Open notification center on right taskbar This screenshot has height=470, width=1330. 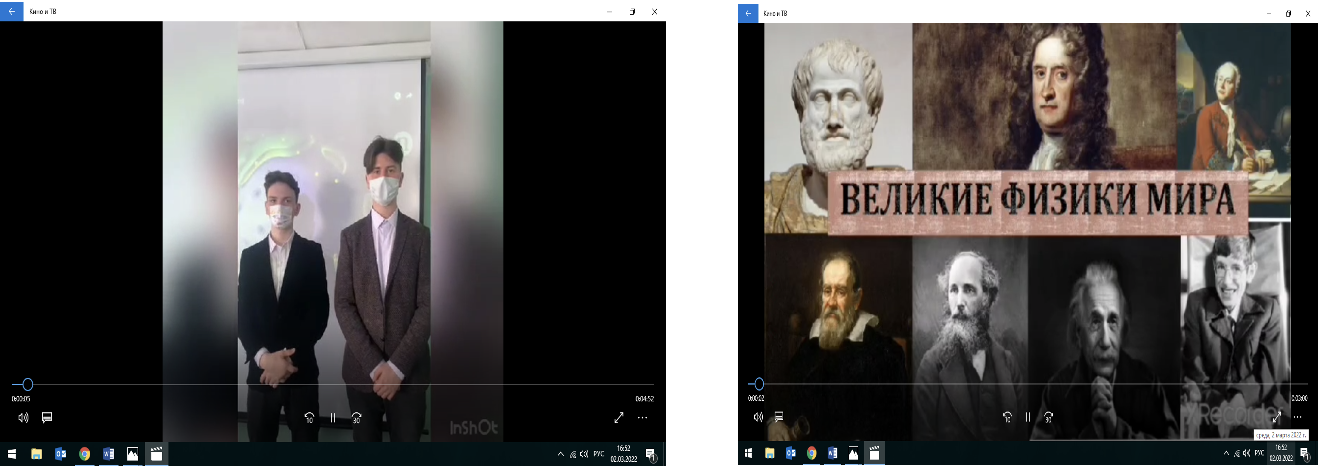pos(1304,454)
